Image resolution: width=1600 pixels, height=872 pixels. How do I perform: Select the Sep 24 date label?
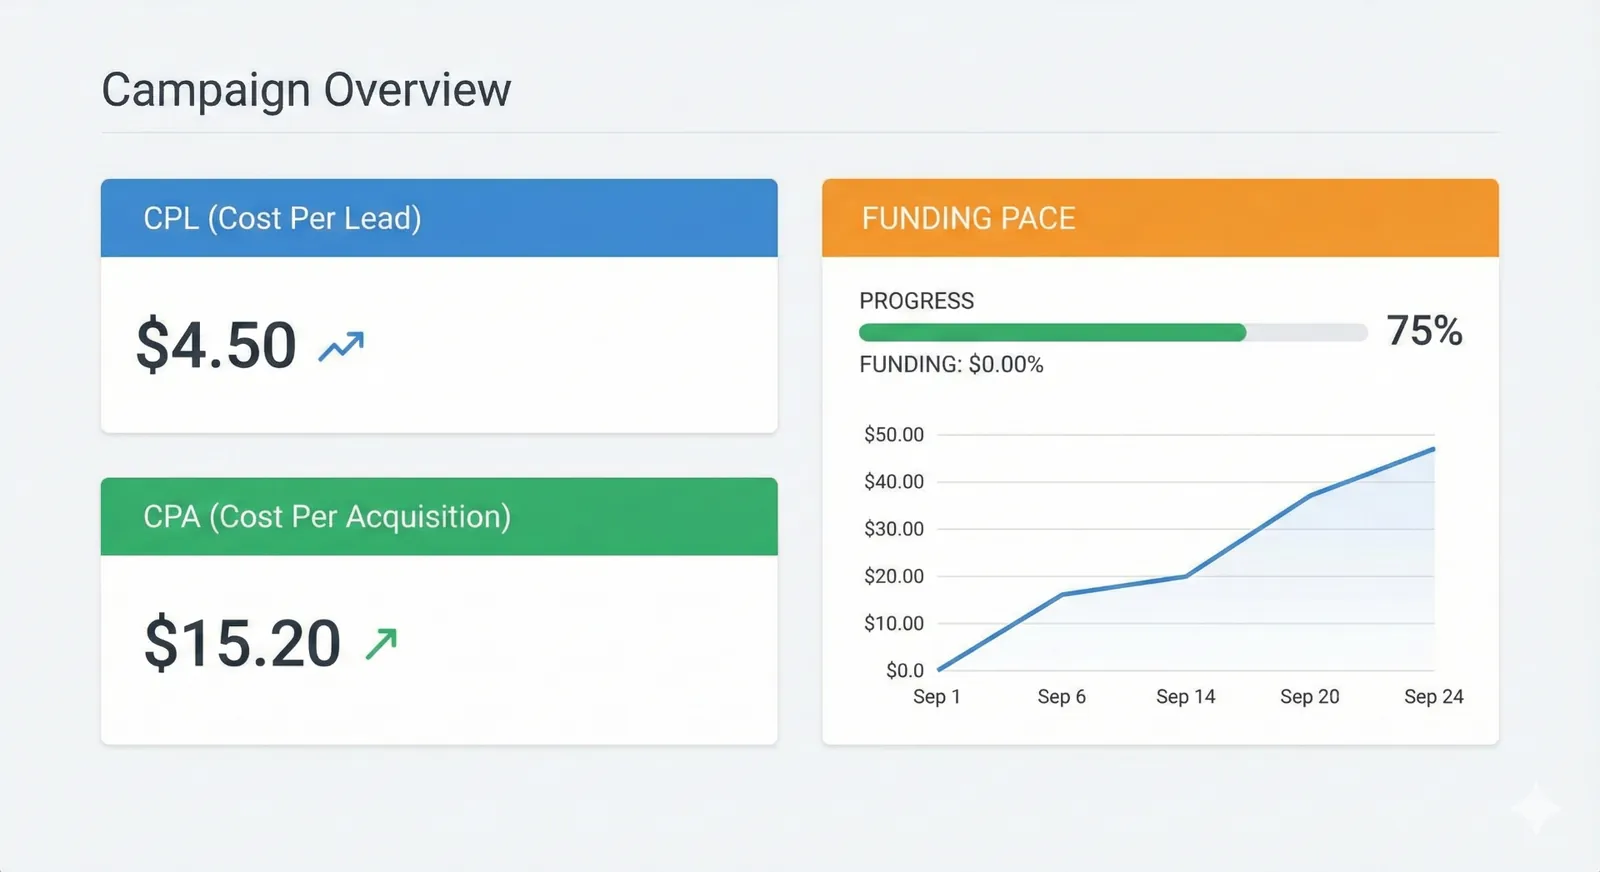point(1434,697)
